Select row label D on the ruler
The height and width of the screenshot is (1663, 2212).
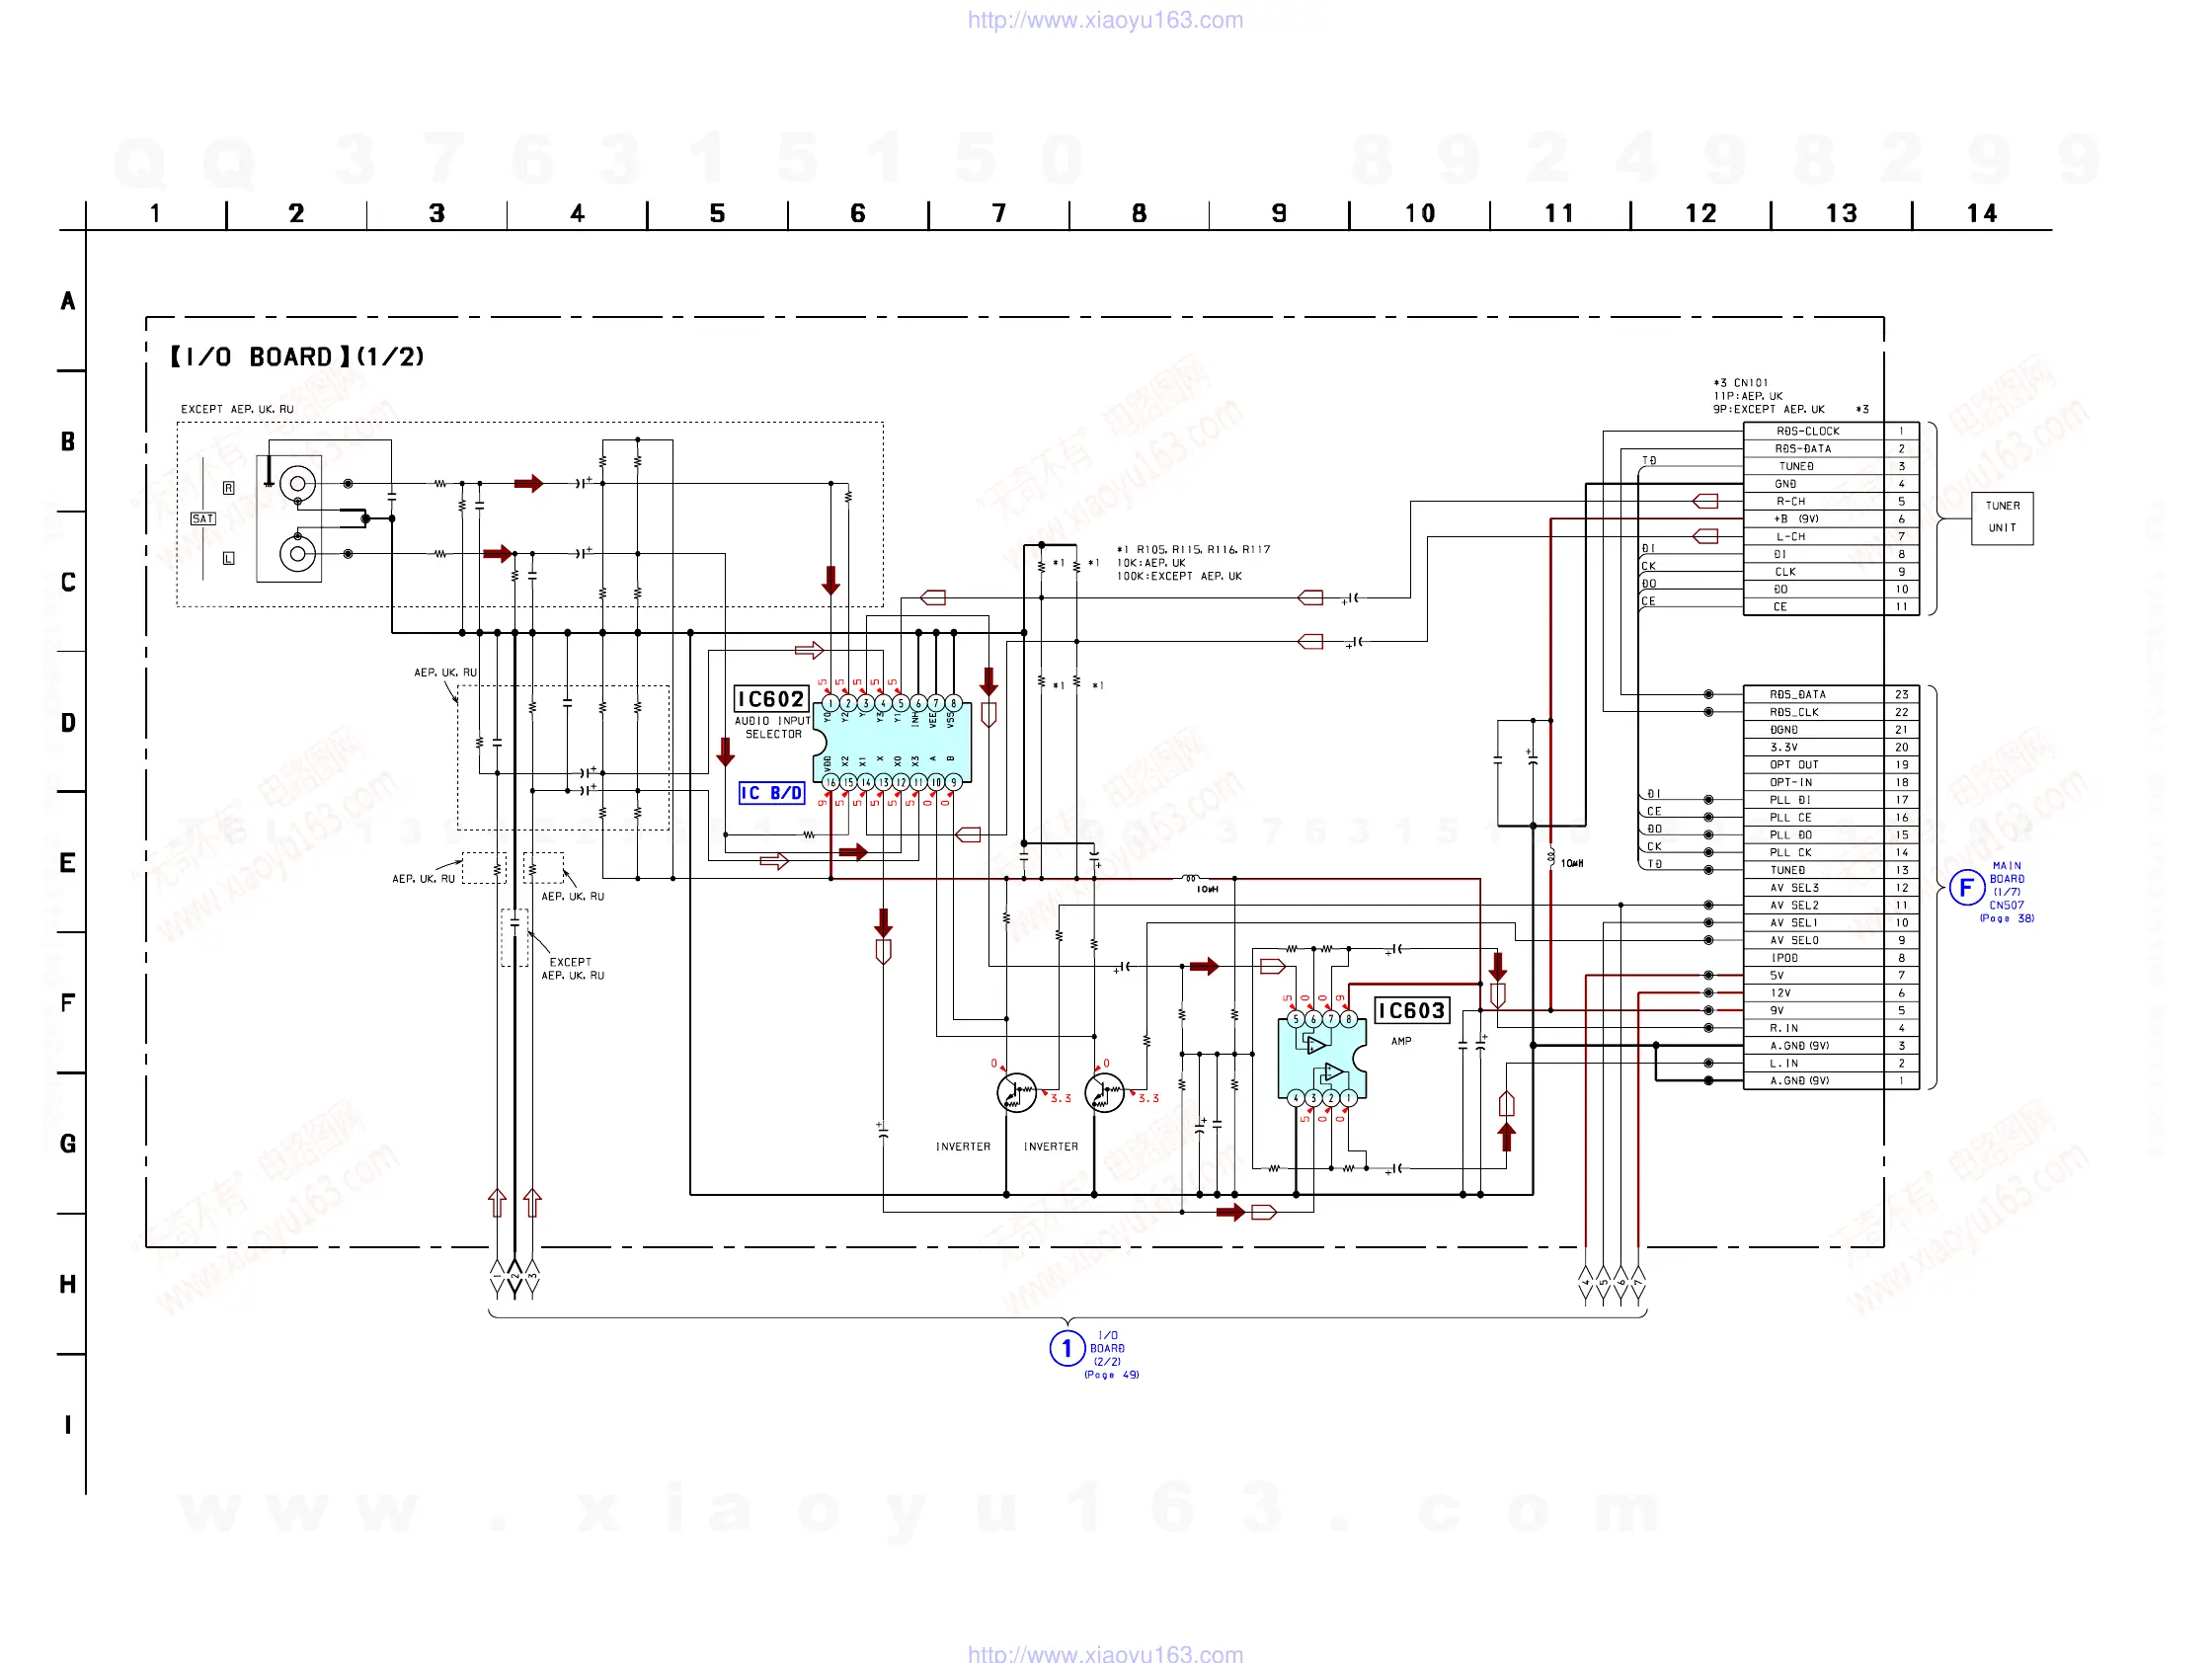[x=68, y=722]
